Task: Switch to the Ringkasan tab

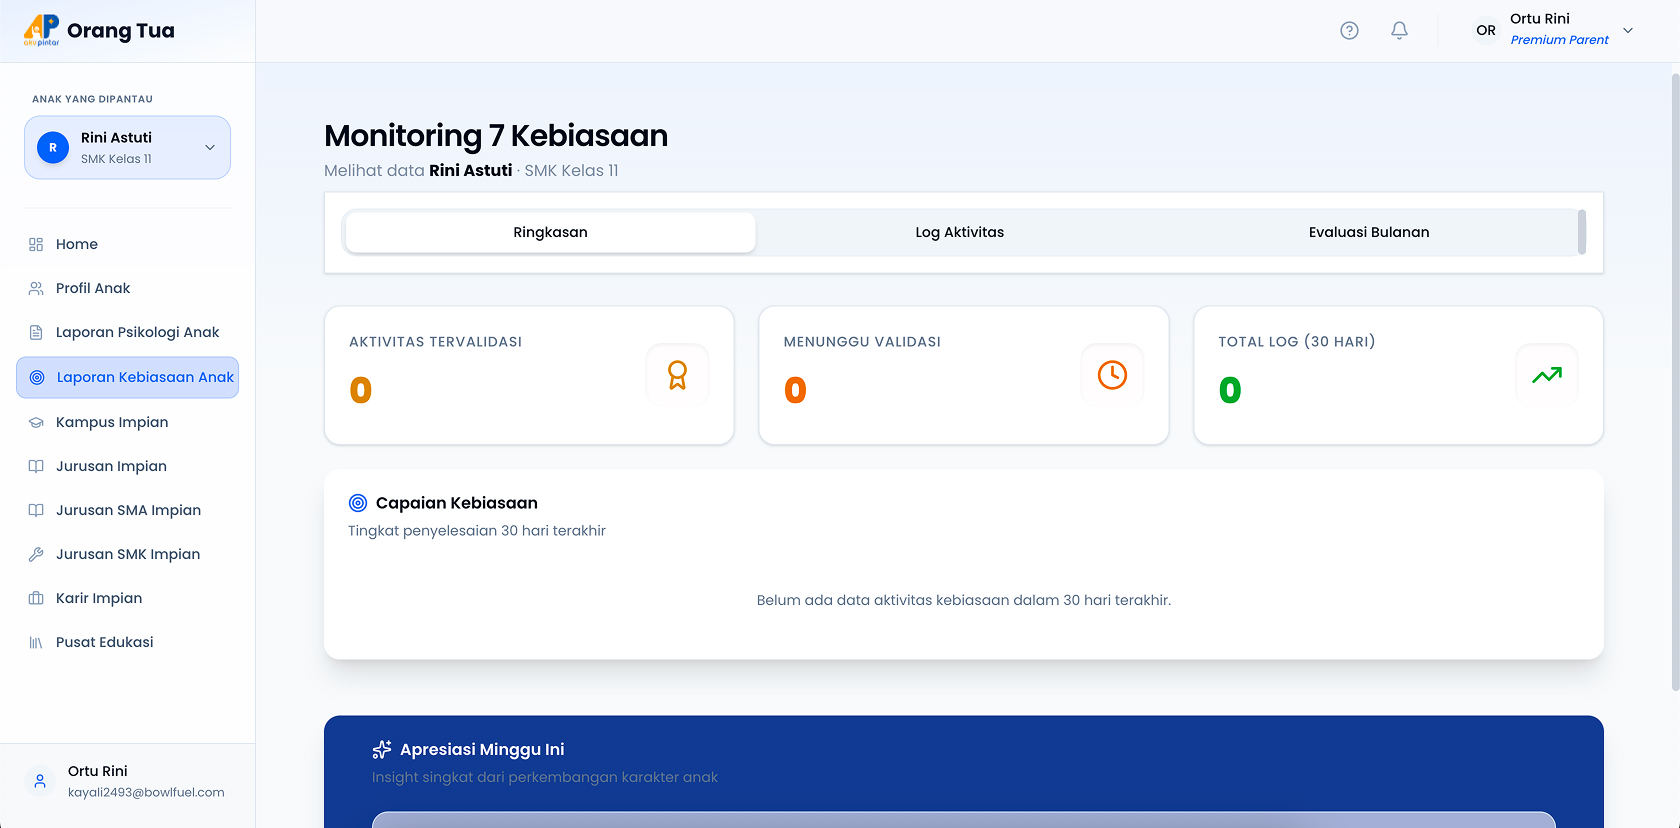Action: point(550,233)
